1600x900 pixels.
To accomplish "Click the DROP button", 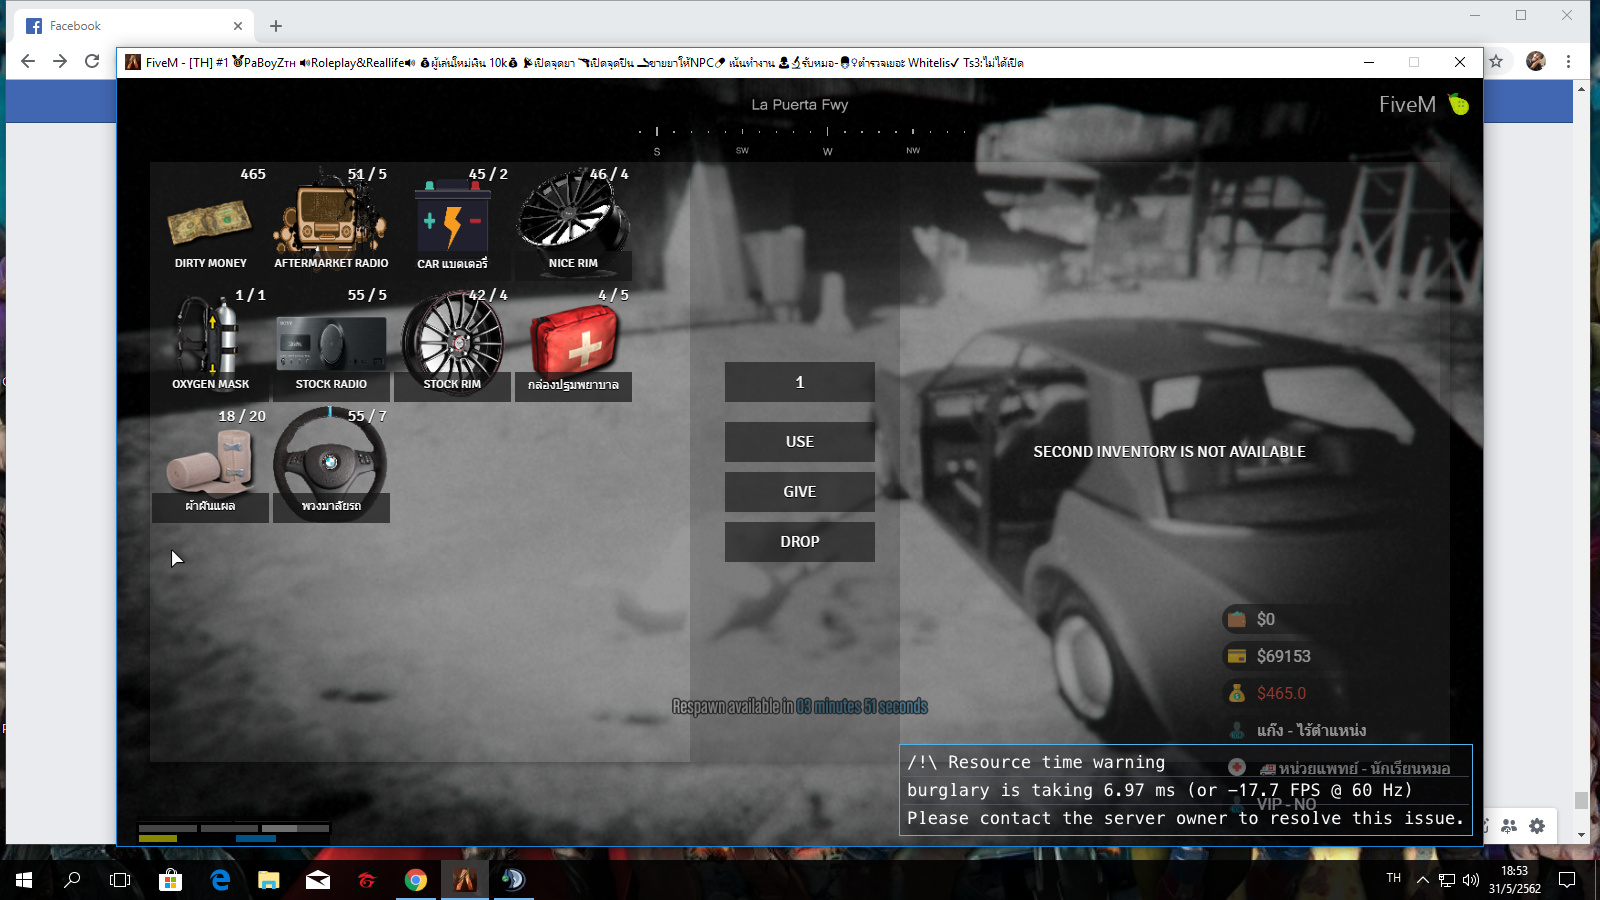I will click(x=799, y=541).
